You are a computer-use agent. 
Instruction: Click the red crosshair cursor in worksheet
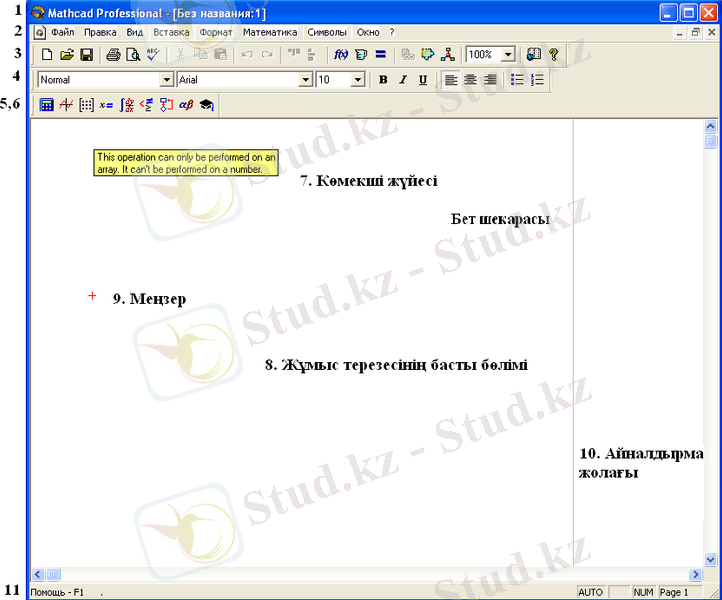[92, 296]
